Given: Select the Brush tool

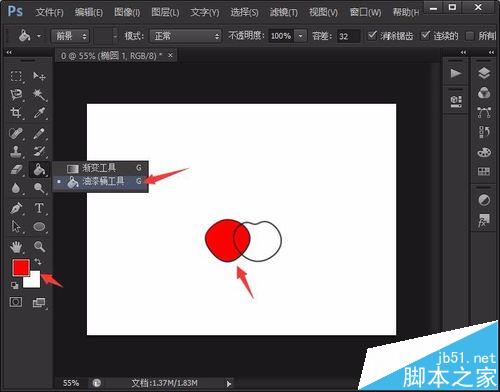Looking at the screenshot, I should pos(39,134).
